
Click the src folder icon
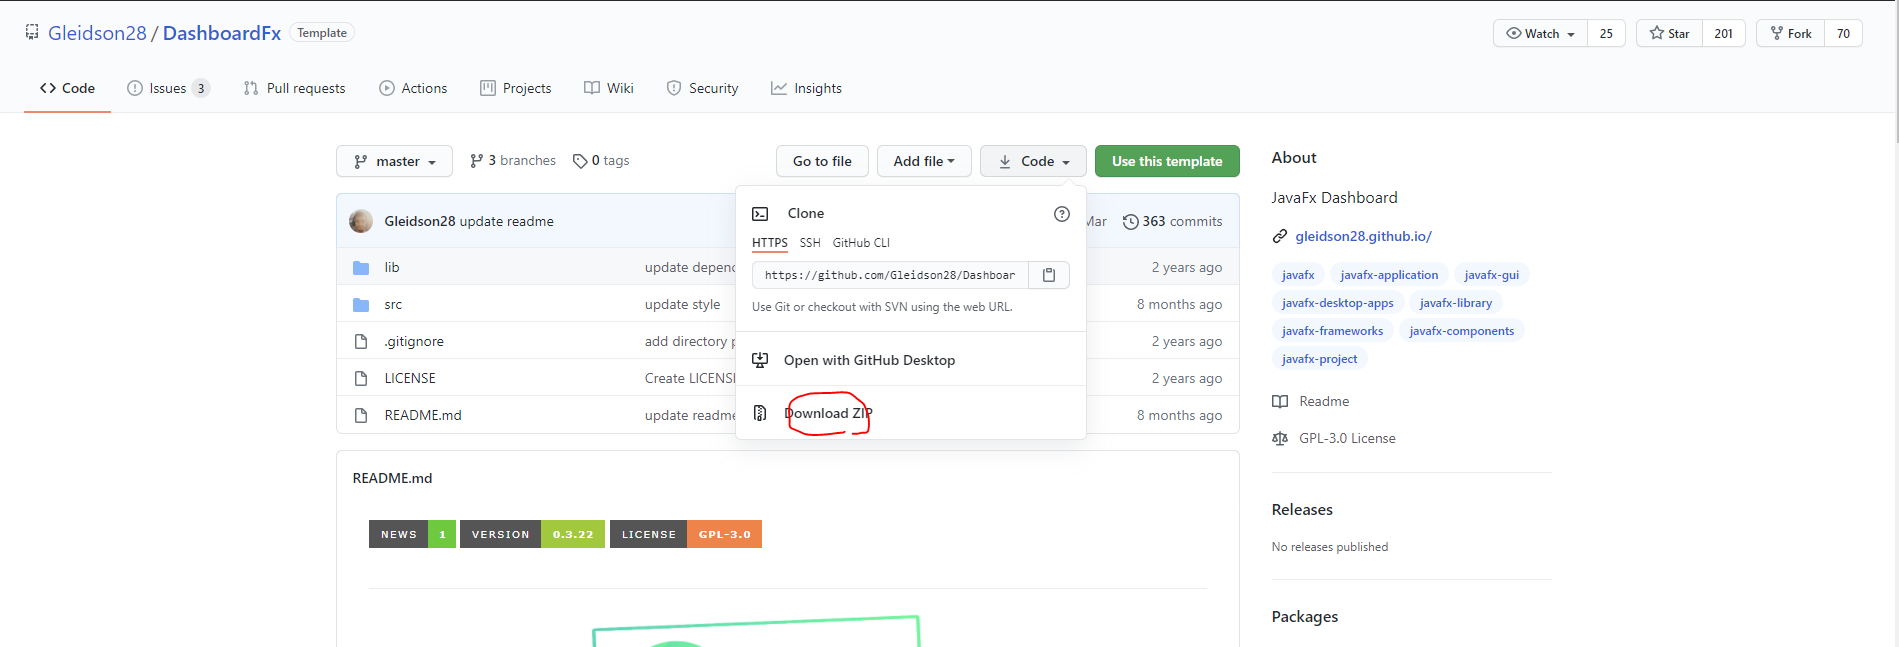361,305
